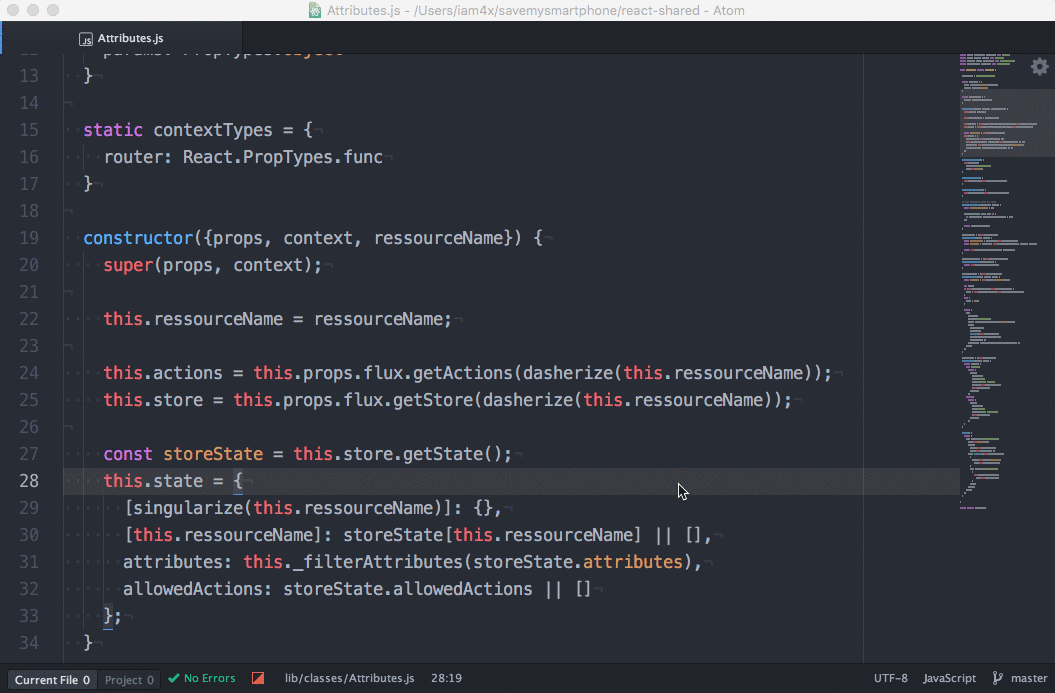Click the master branch label
This screenshot has height=693, width=1055.
(1029, 678)
